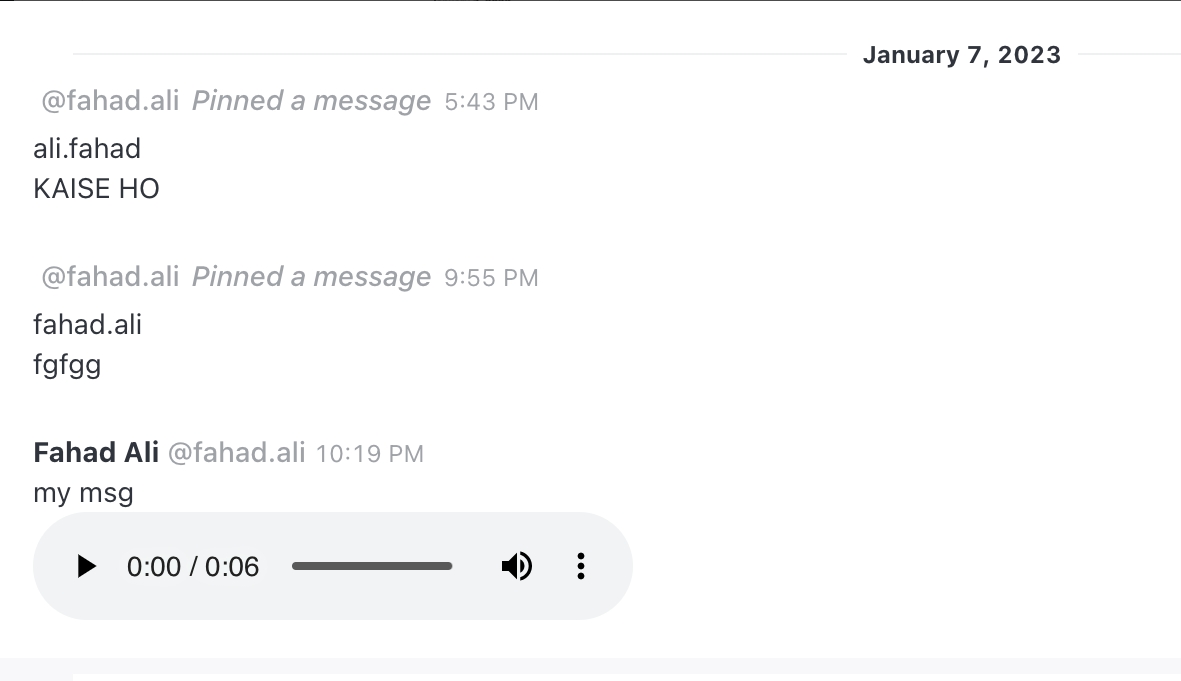The image size is (1181, 681).
Task: Select the 9:55 PM timestamp
Action: tap(491, 277)
